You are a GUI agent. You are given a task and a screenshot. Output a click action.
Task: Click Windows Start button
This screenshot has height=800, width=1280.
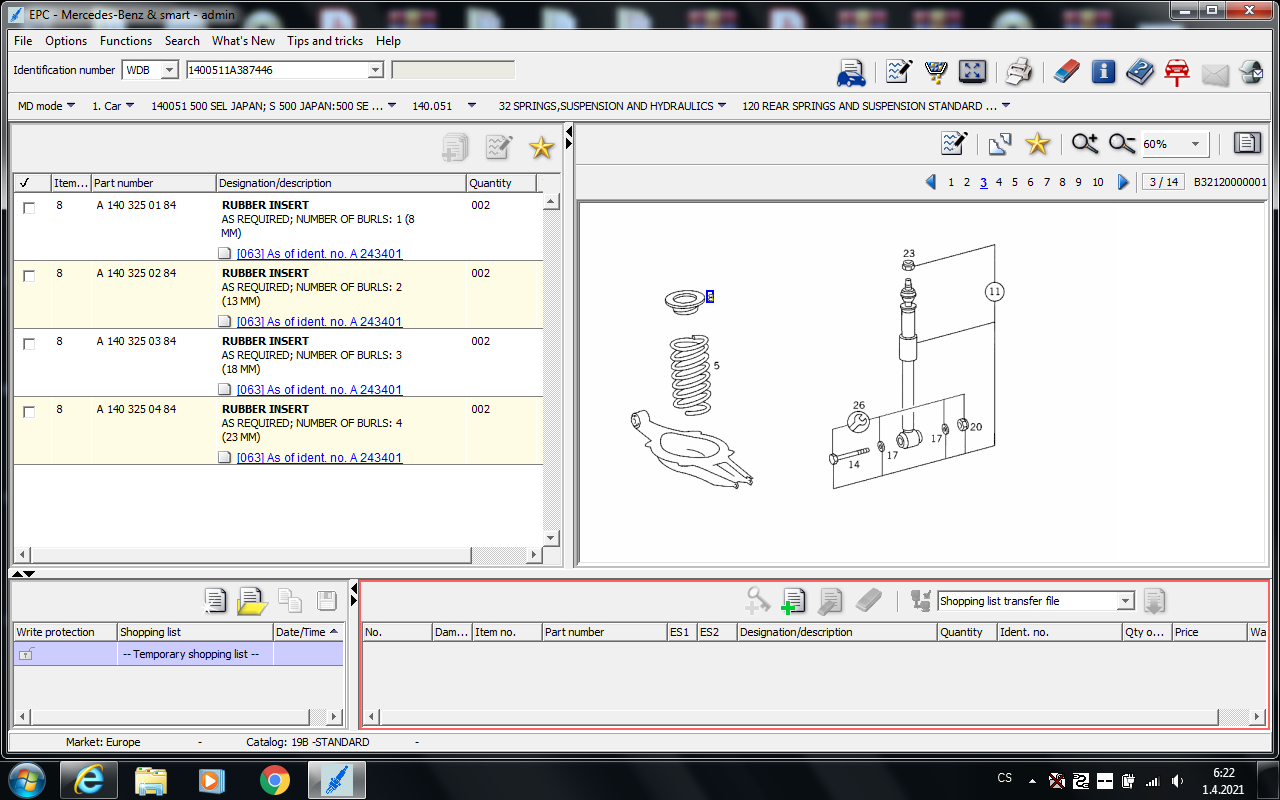(27, 780)
